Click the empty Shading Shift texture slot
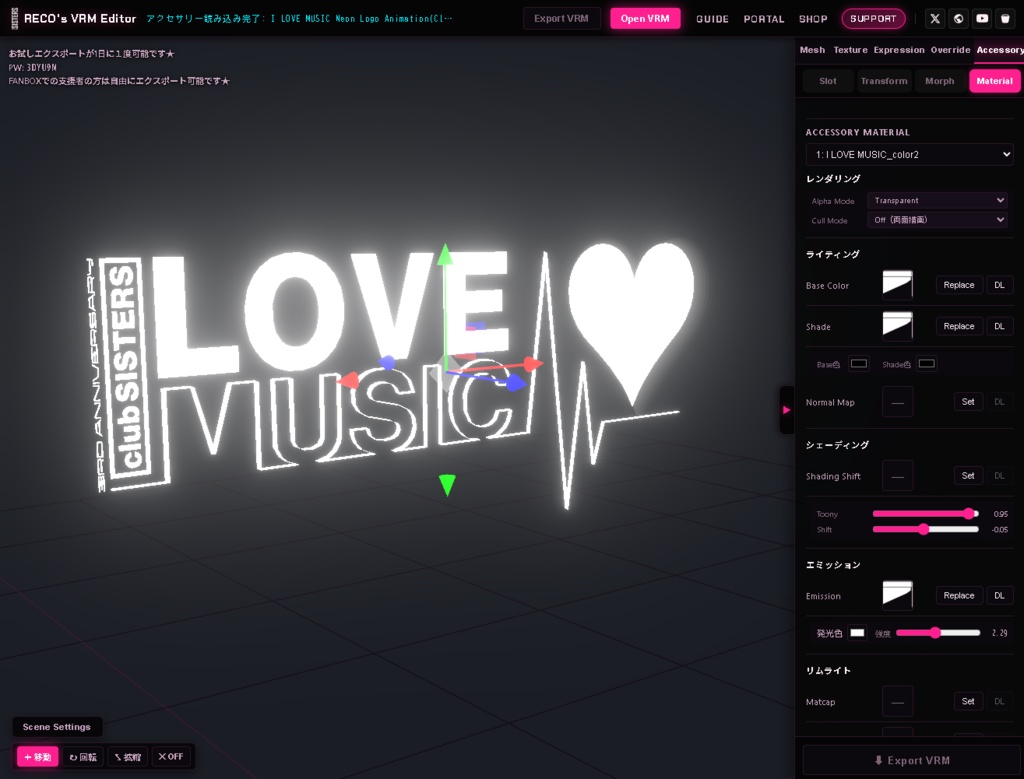Image resolution: width=1024 pixels, height=779 pixels. [897, 476]
